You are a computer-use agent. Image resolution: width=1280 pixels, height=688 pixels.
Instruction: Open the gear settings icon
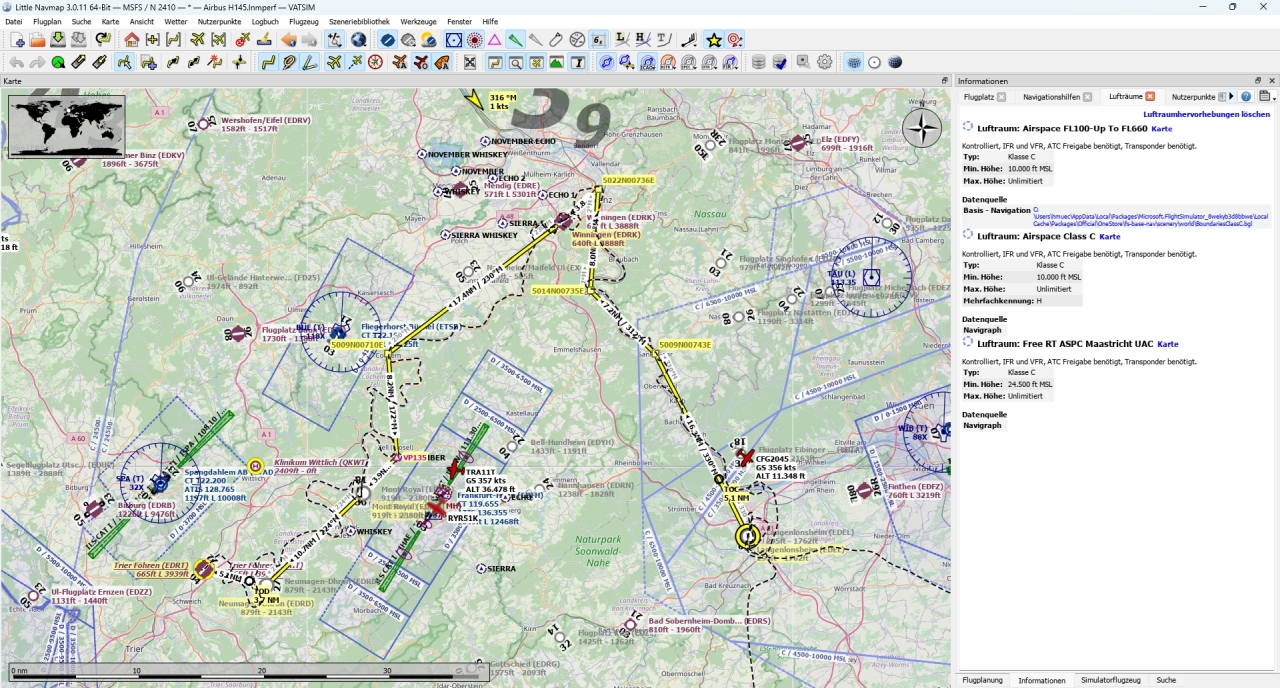(x=825, y=62)
